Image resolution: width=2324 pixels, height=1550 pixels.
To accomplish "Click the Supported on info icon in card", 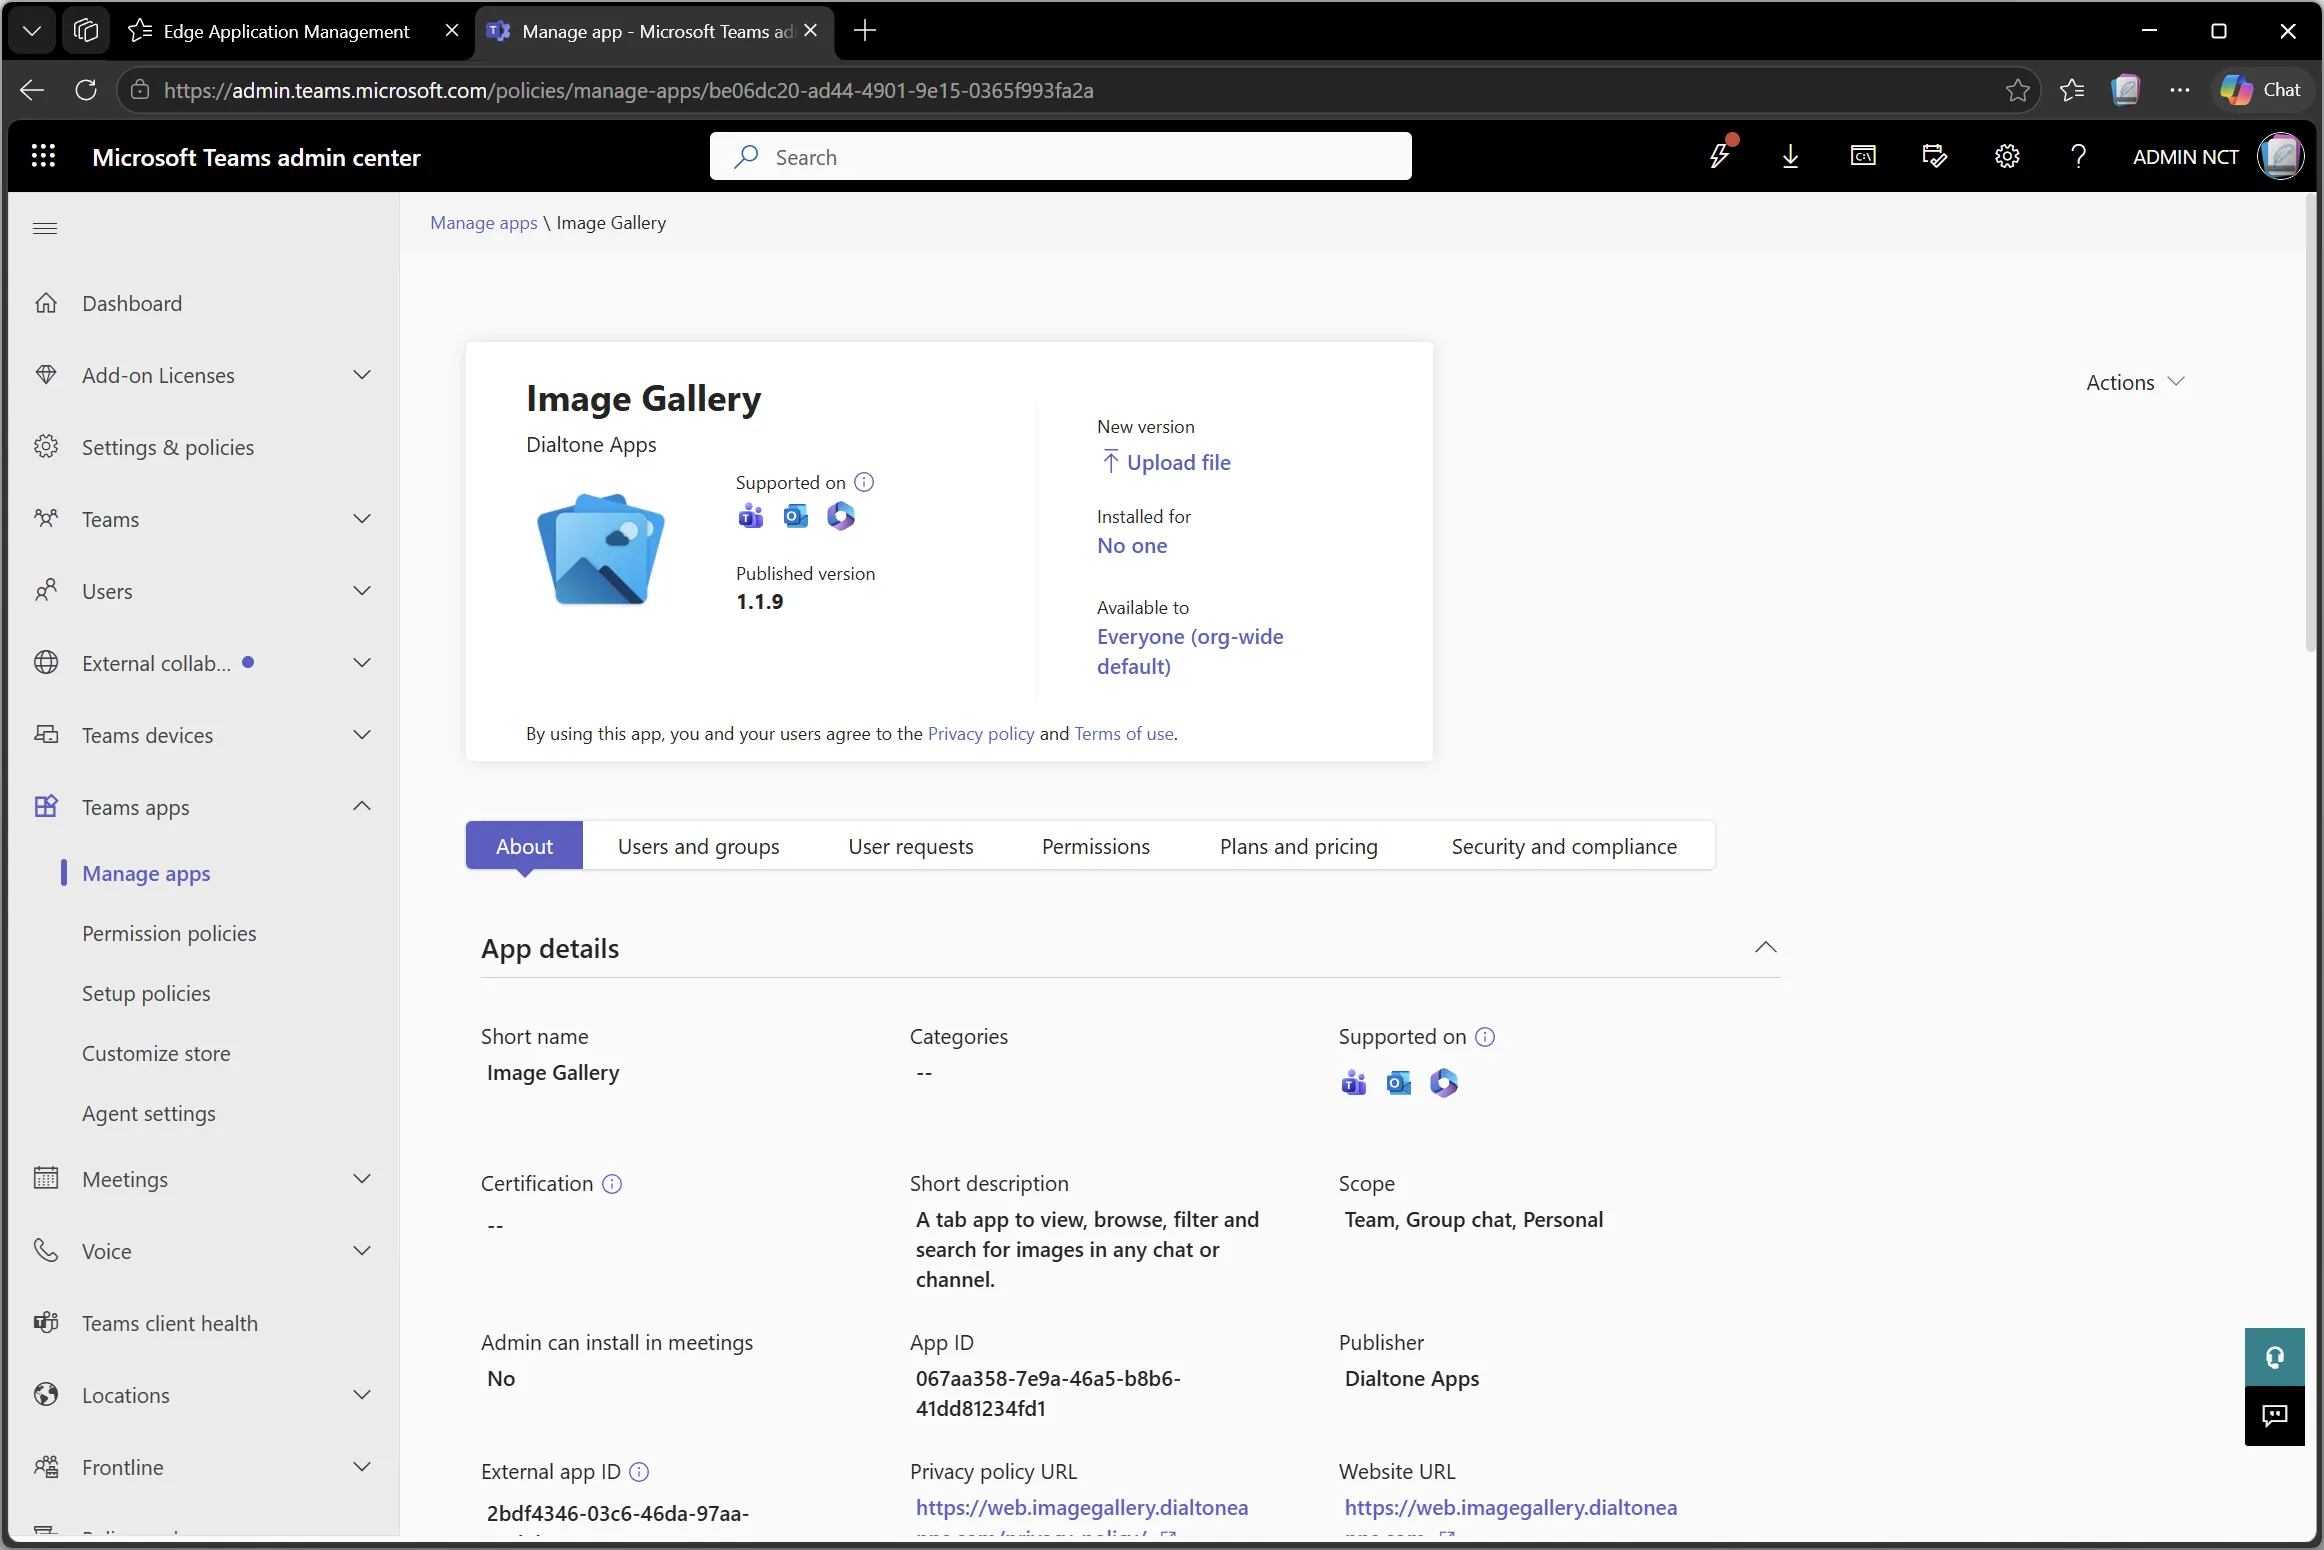I will point(865,483).
